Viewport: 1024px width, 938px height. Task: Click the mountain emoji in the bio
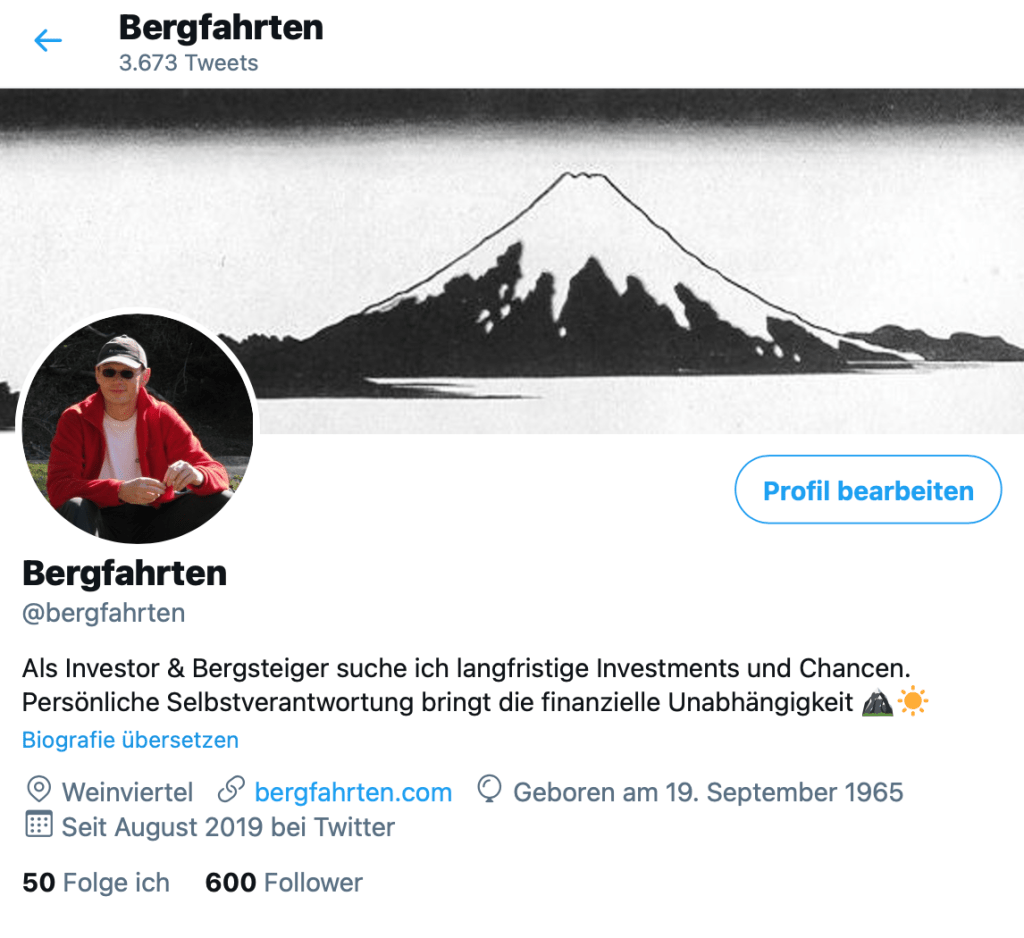pos(876,702)
